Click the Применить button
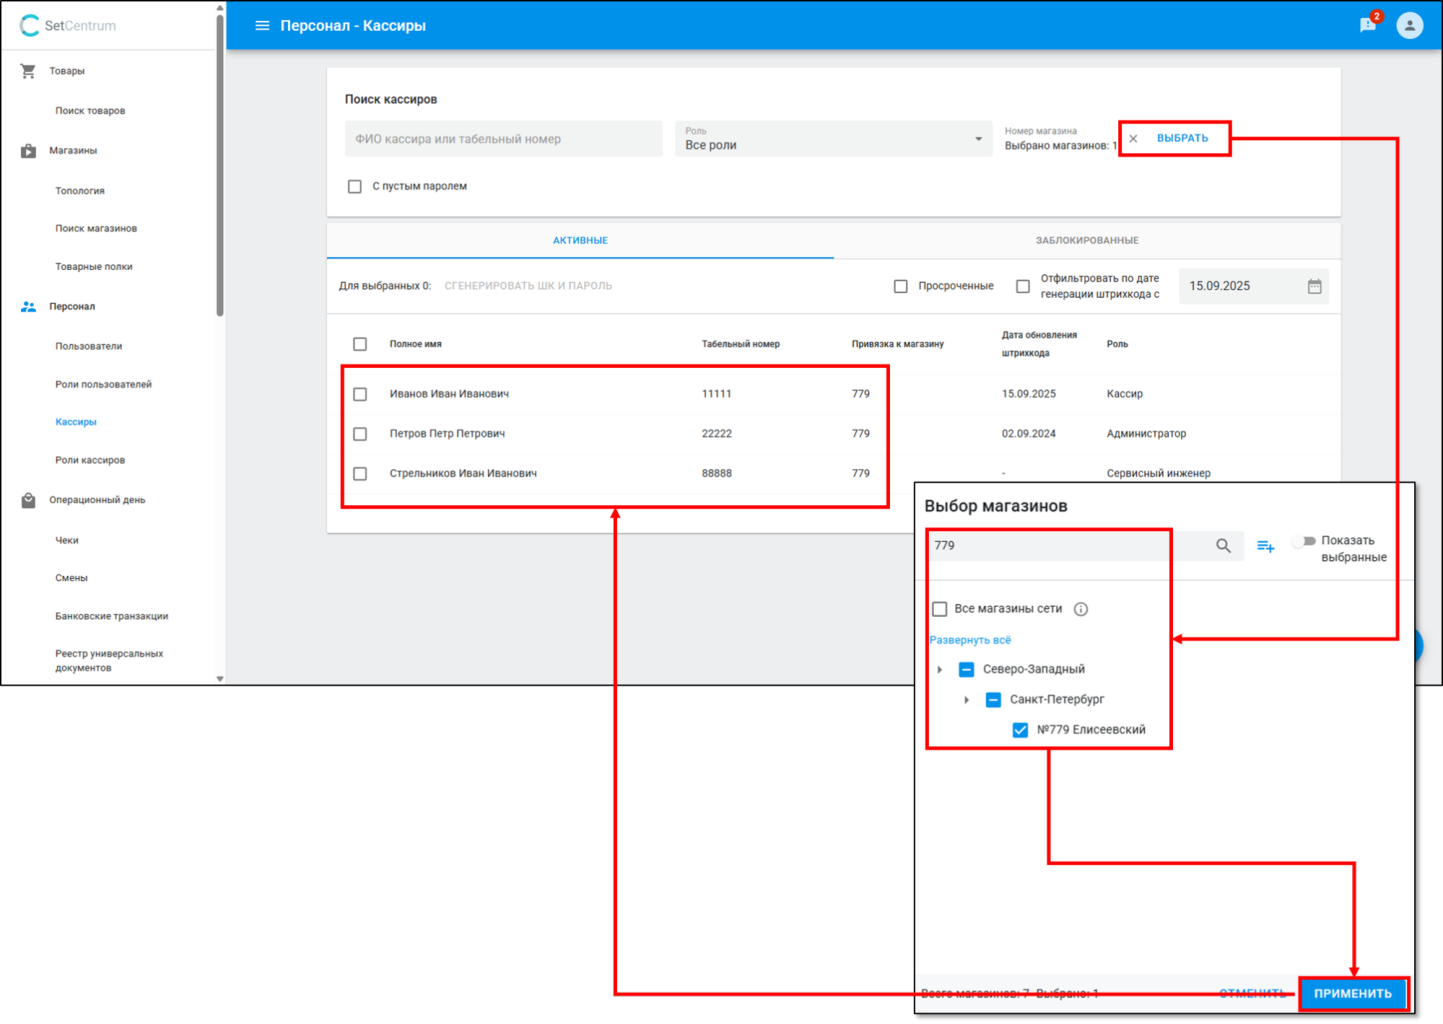 click(1352, 993)
